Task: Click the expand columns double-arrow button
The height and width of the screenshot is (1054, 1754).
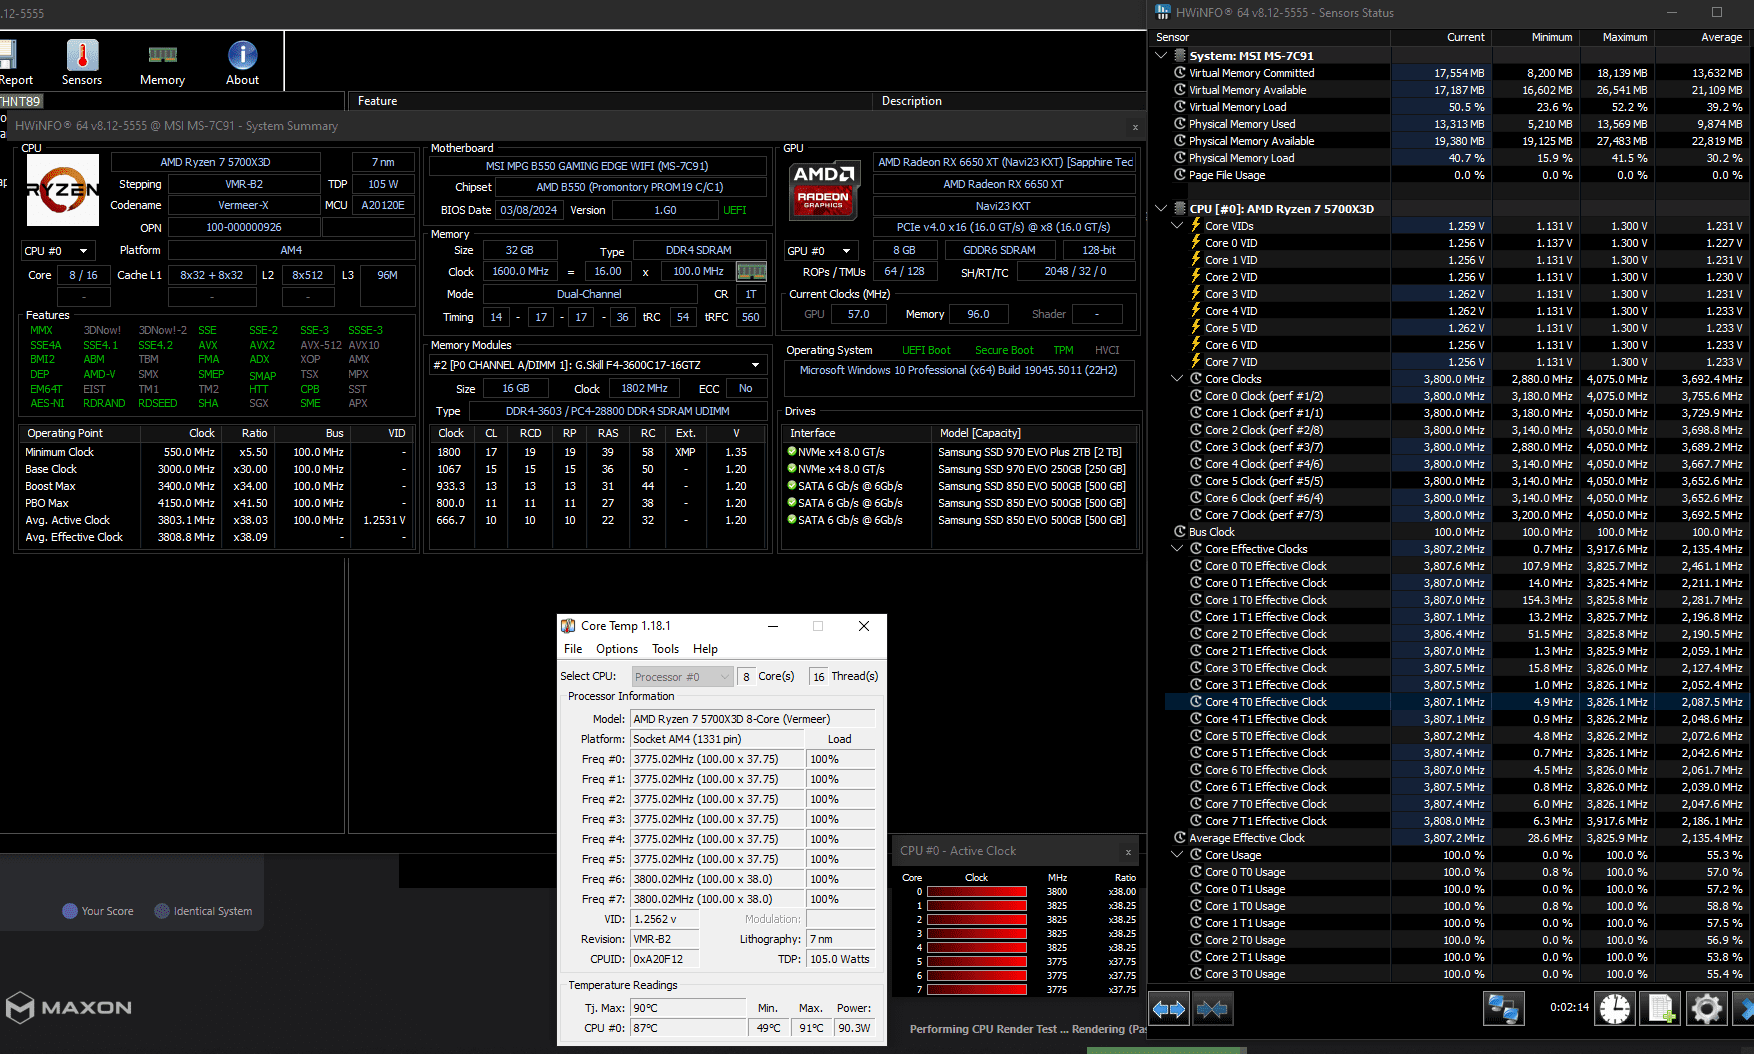Action: tap(1169, 1009)
